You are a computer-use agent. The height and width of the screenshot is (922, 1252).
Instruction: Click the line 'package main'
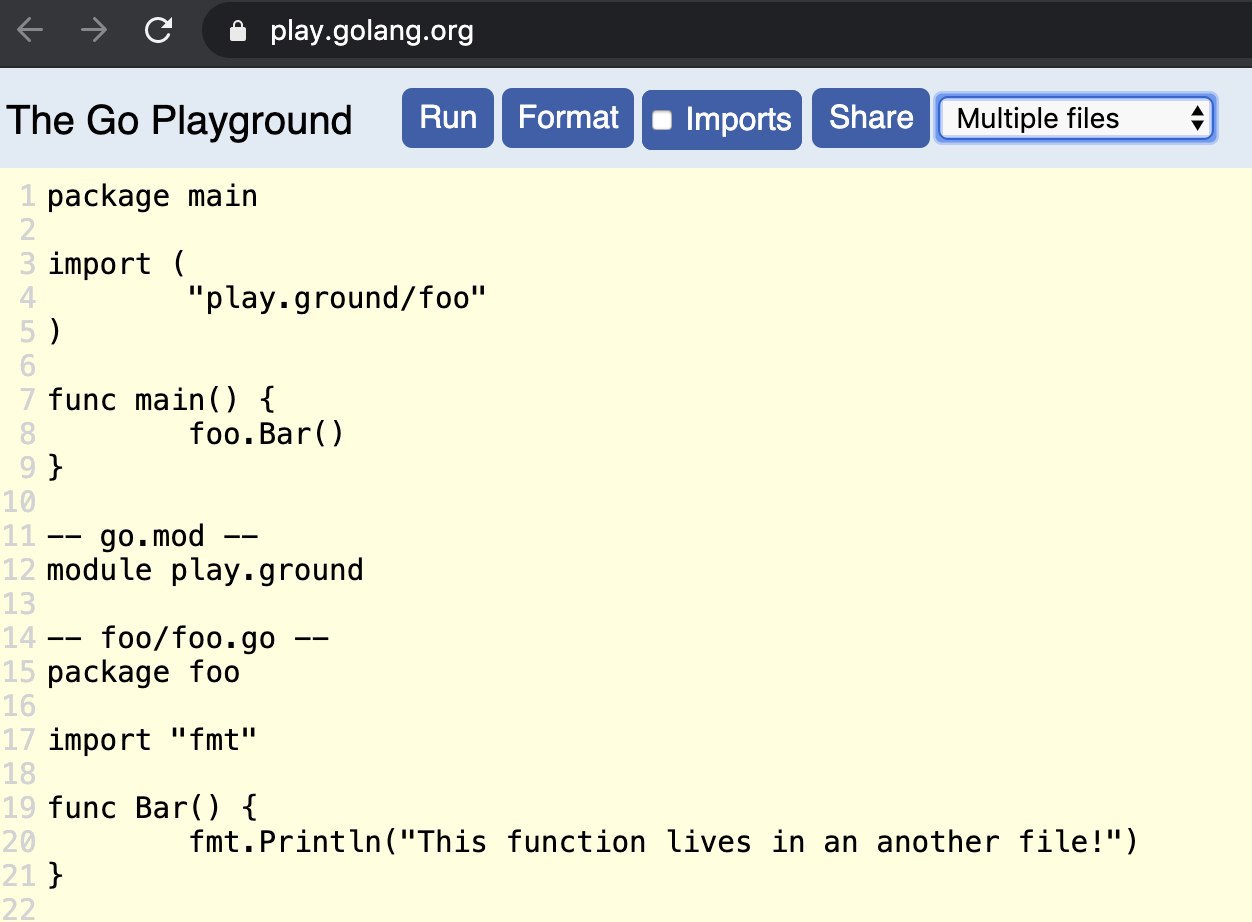point(152,196)
